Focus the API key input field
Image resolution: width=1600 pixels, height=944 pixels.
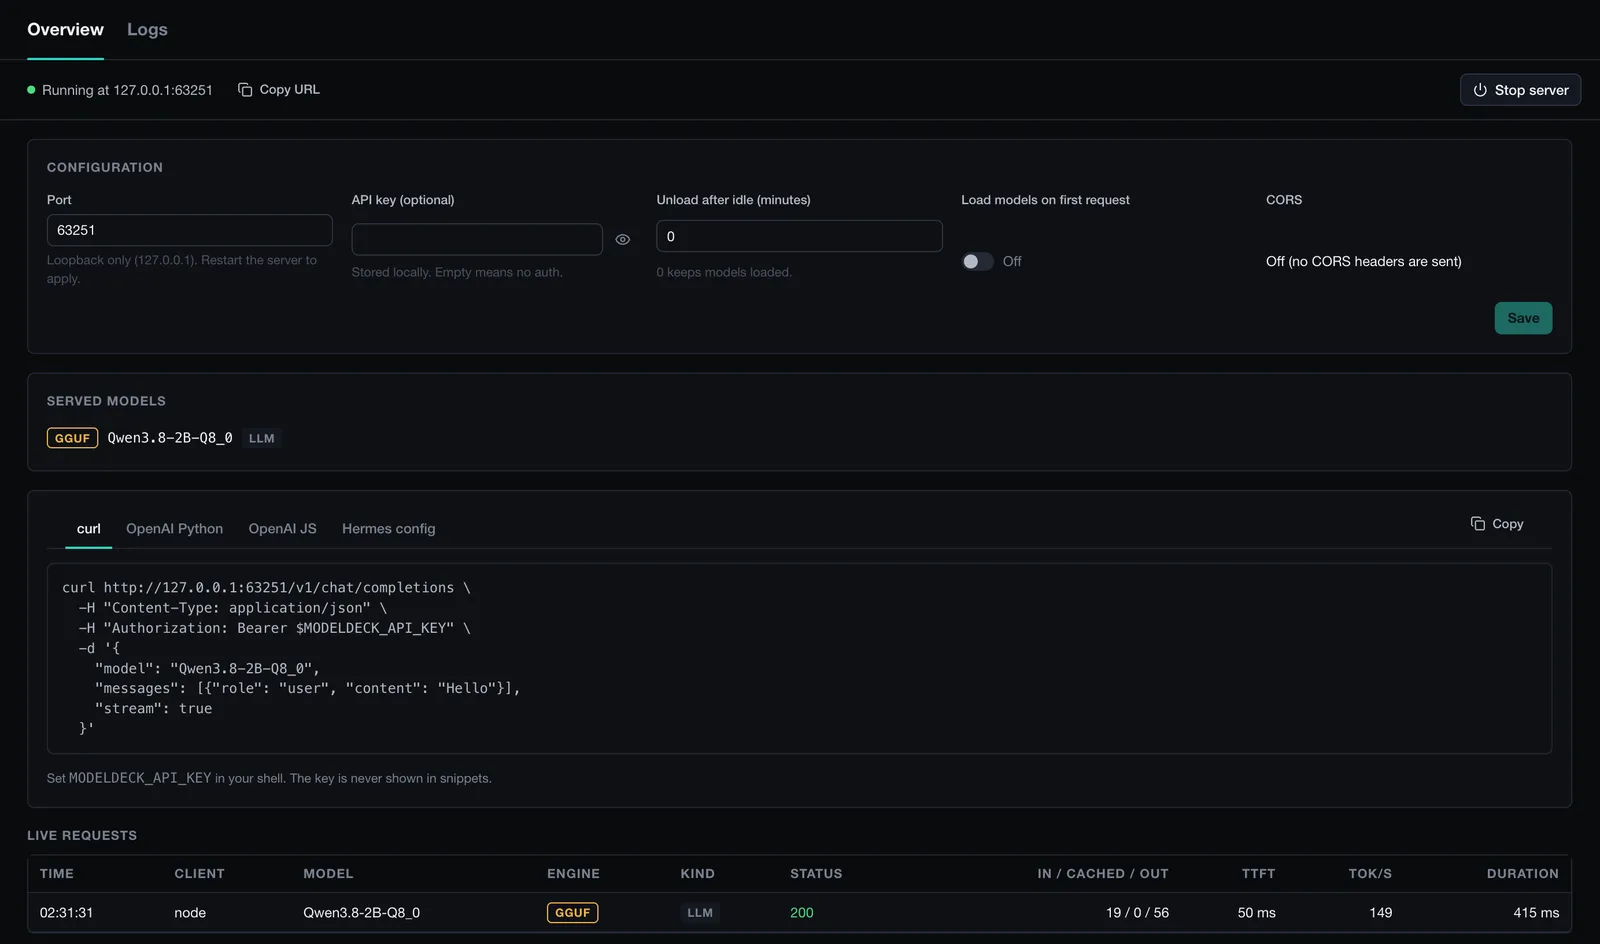click(x=477, y=239)
